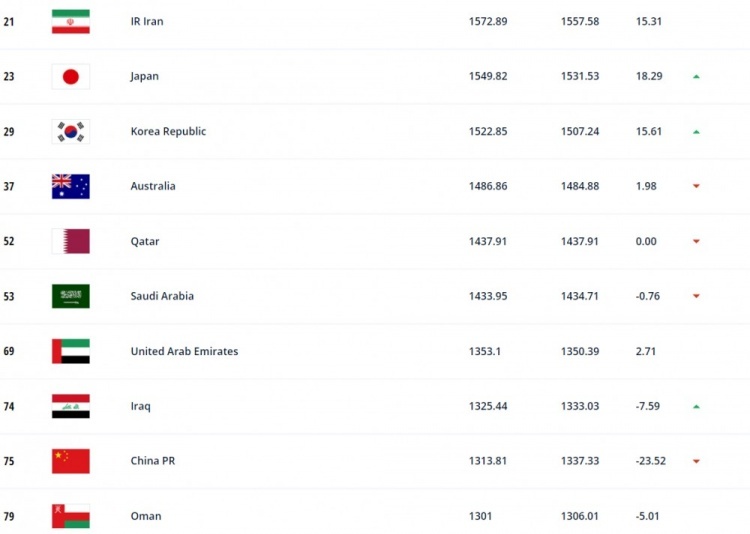
Task: Select the Korea Republic flag
Action: tap(71, 132)
